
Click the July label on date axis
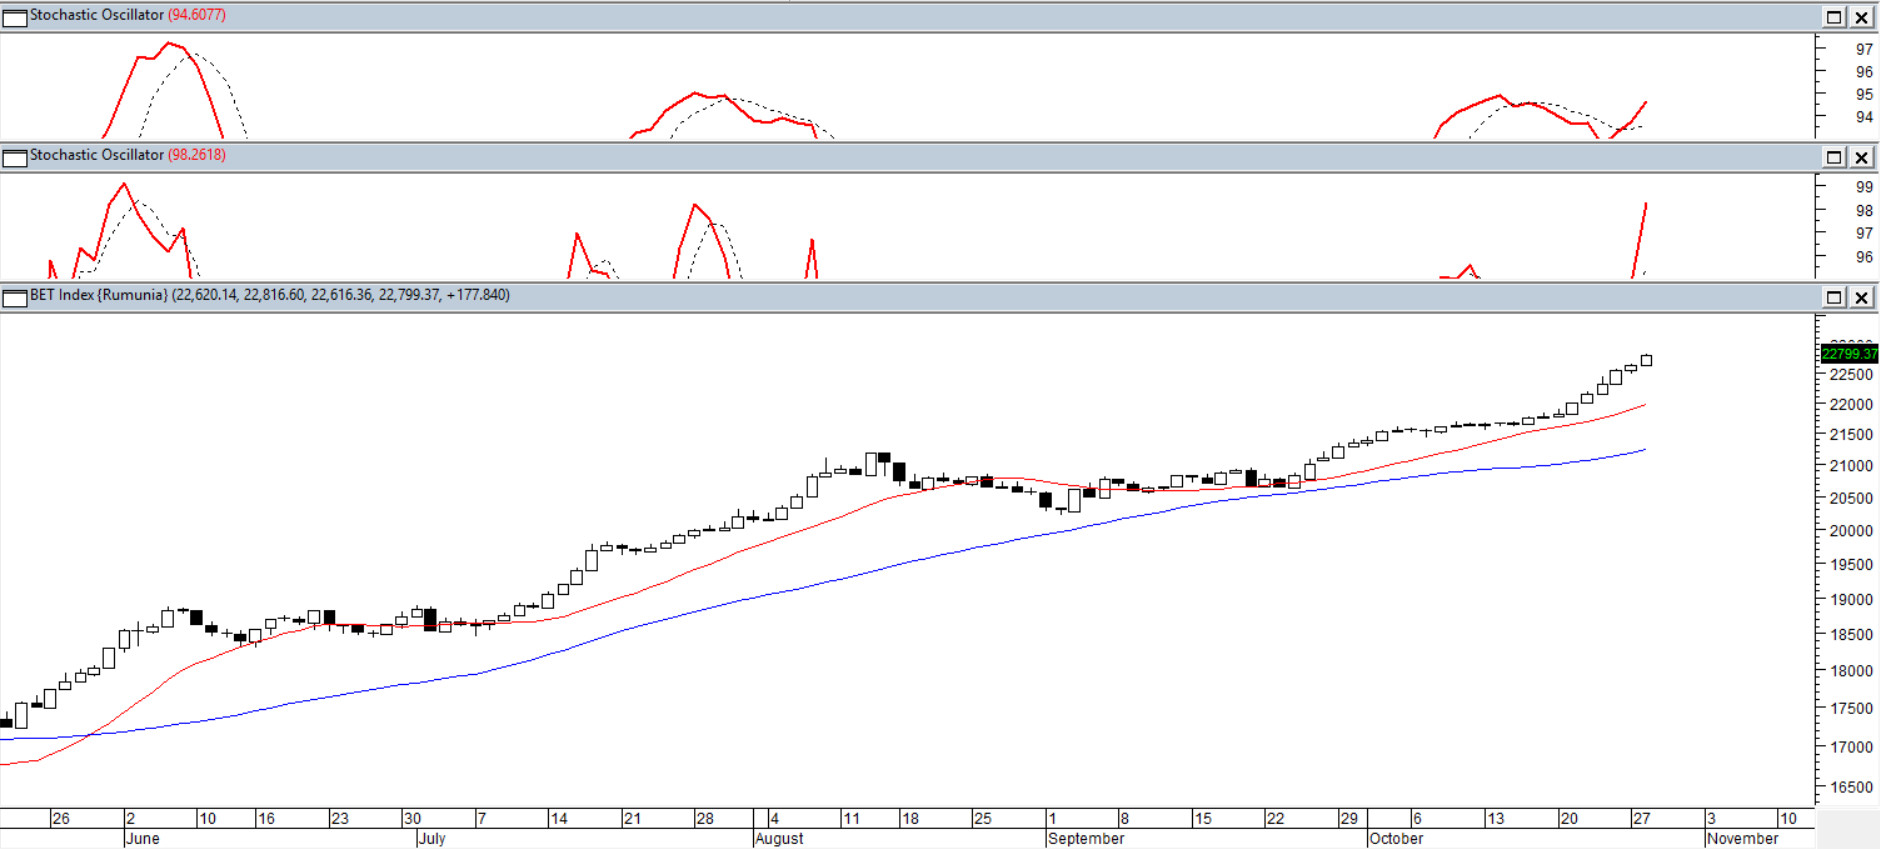point(432,838)
